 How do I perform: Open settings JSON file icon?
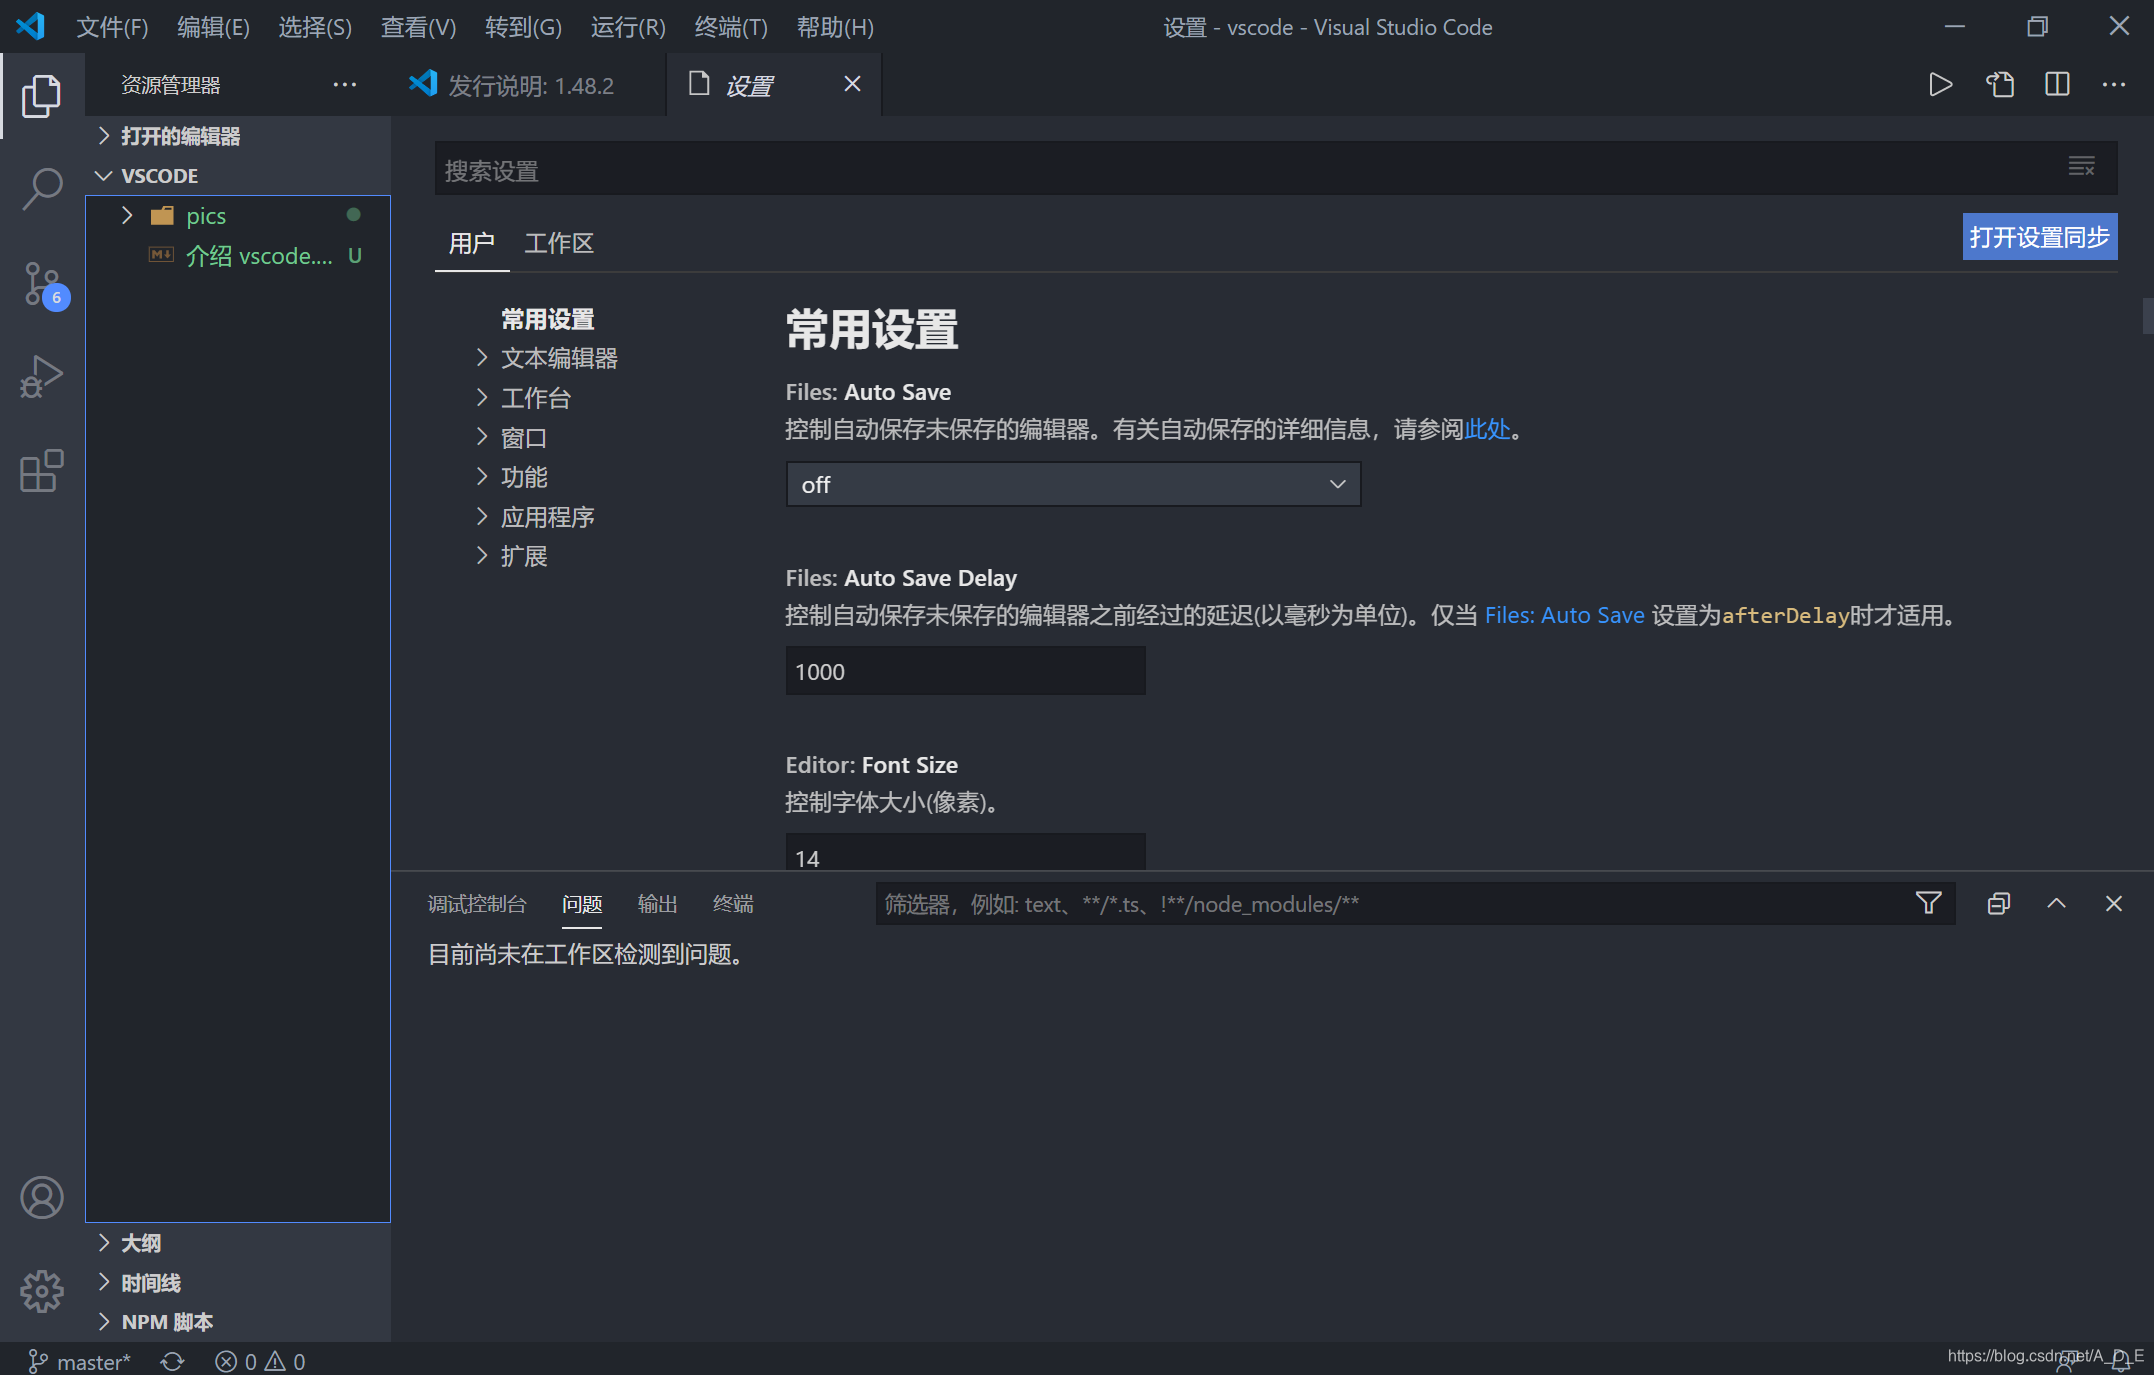1999,85
